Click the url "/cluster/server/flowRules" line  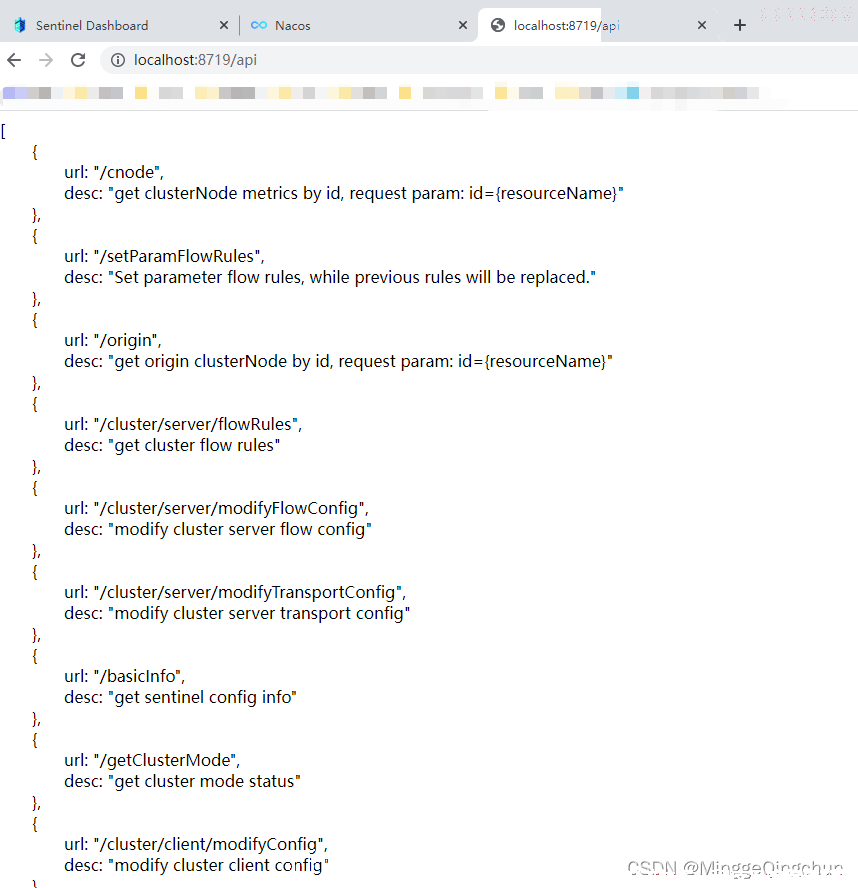pos(183,424)
